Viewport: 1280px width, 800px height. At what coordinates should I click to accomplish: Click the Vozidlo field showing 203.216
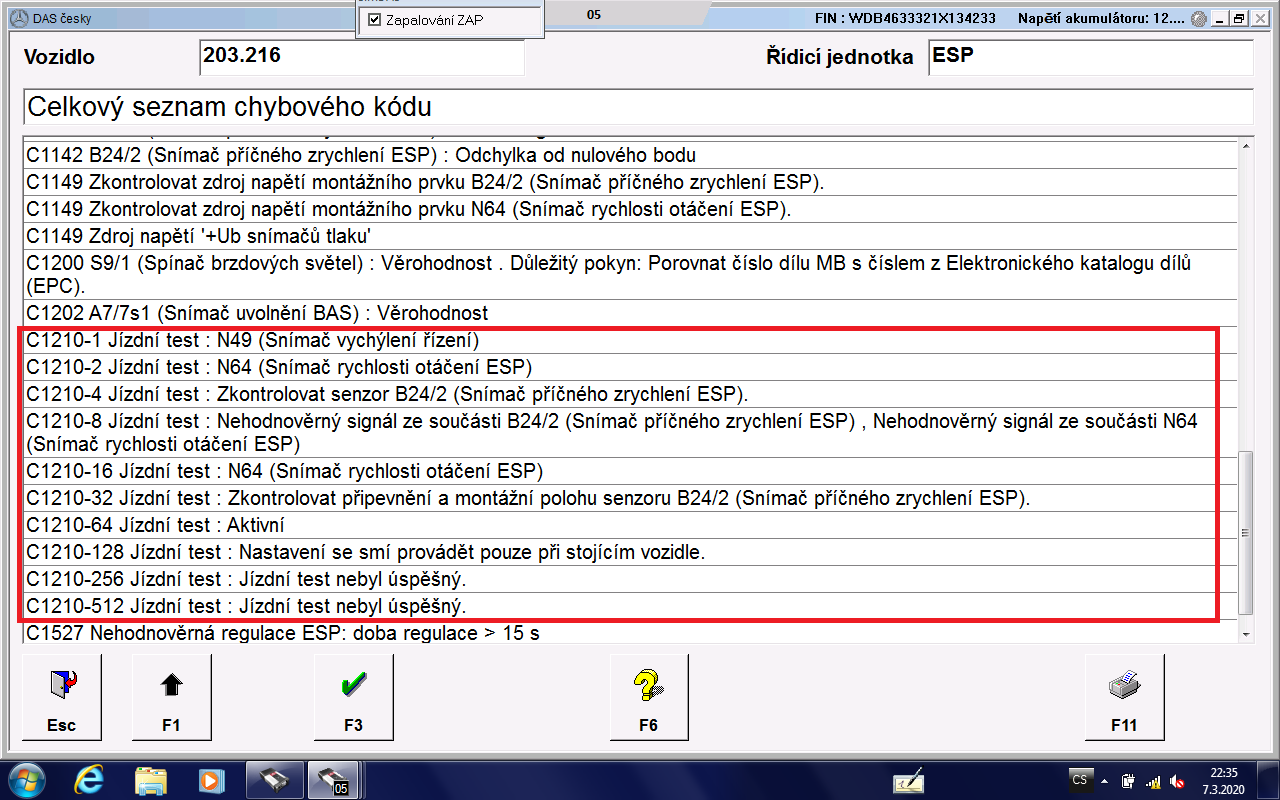coord(362,57)
